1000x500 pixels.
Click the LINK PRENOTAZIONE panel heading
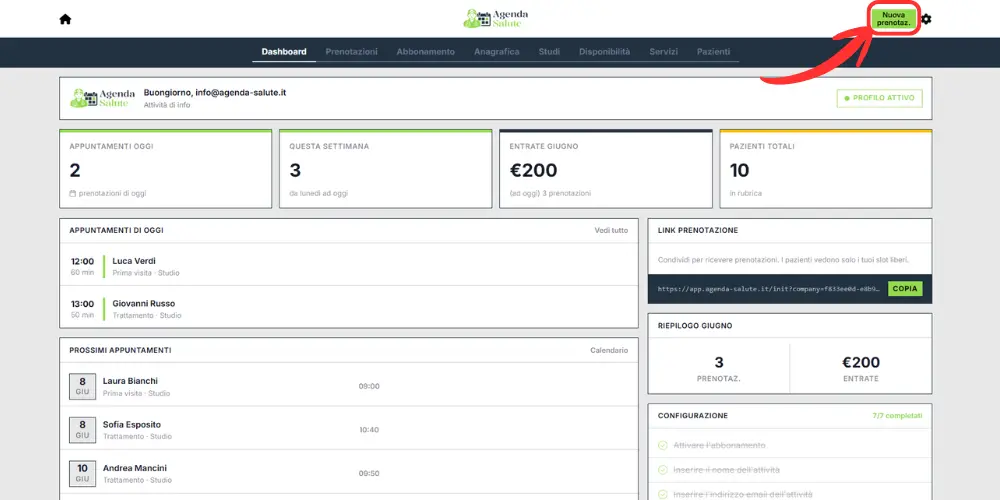coord(698,230)
